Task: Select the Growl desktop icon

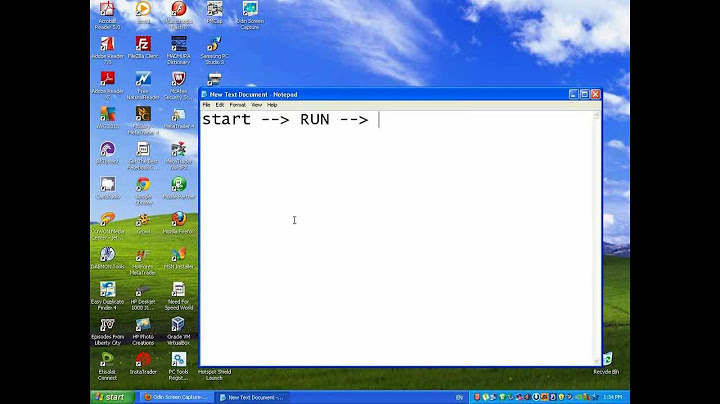Action: pos(143,223)
